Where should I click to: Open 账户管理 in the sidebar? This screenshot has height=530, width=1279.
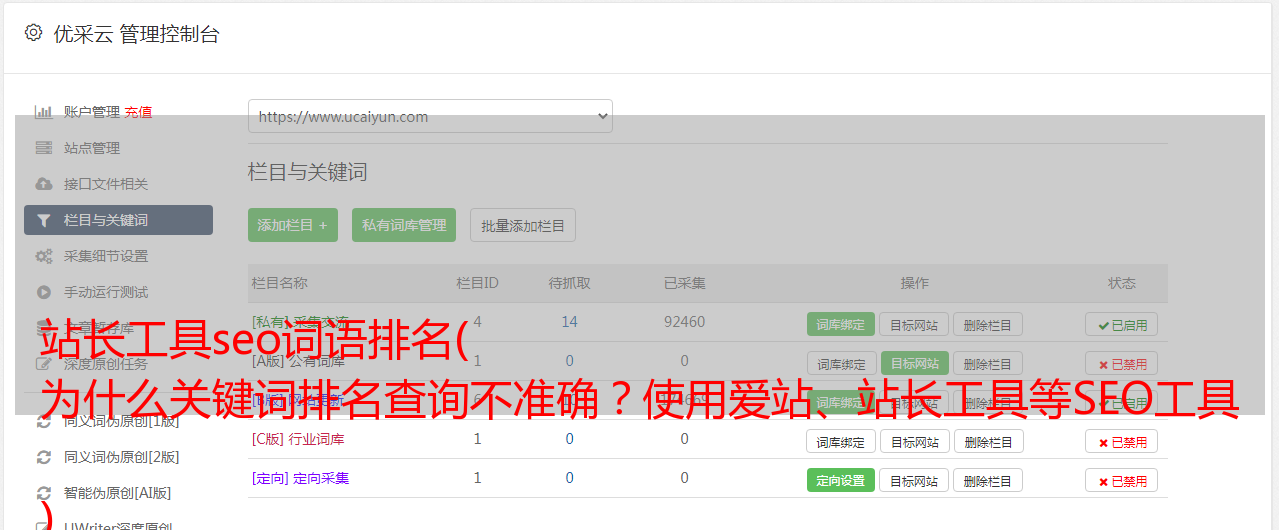(92, 112)
